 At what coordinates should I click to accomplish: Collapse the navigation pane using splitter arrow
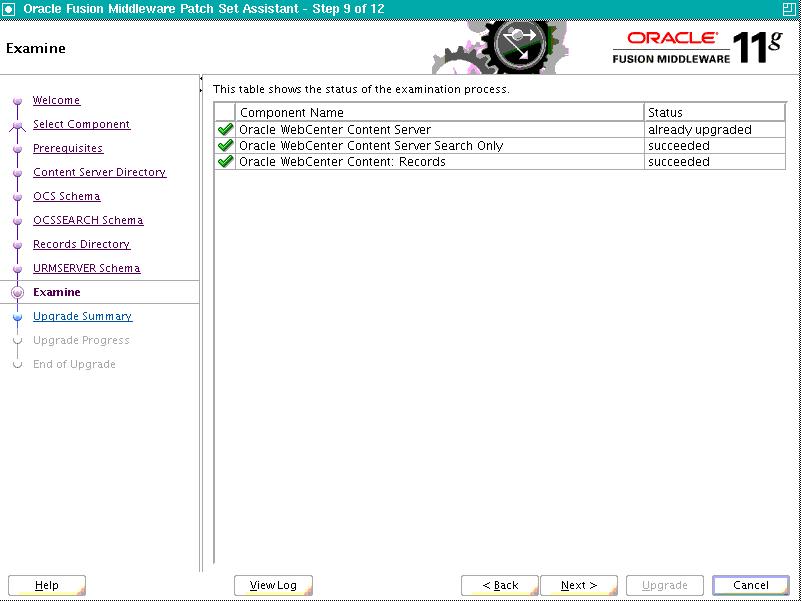pyautogui.click(x=201, y=79)
